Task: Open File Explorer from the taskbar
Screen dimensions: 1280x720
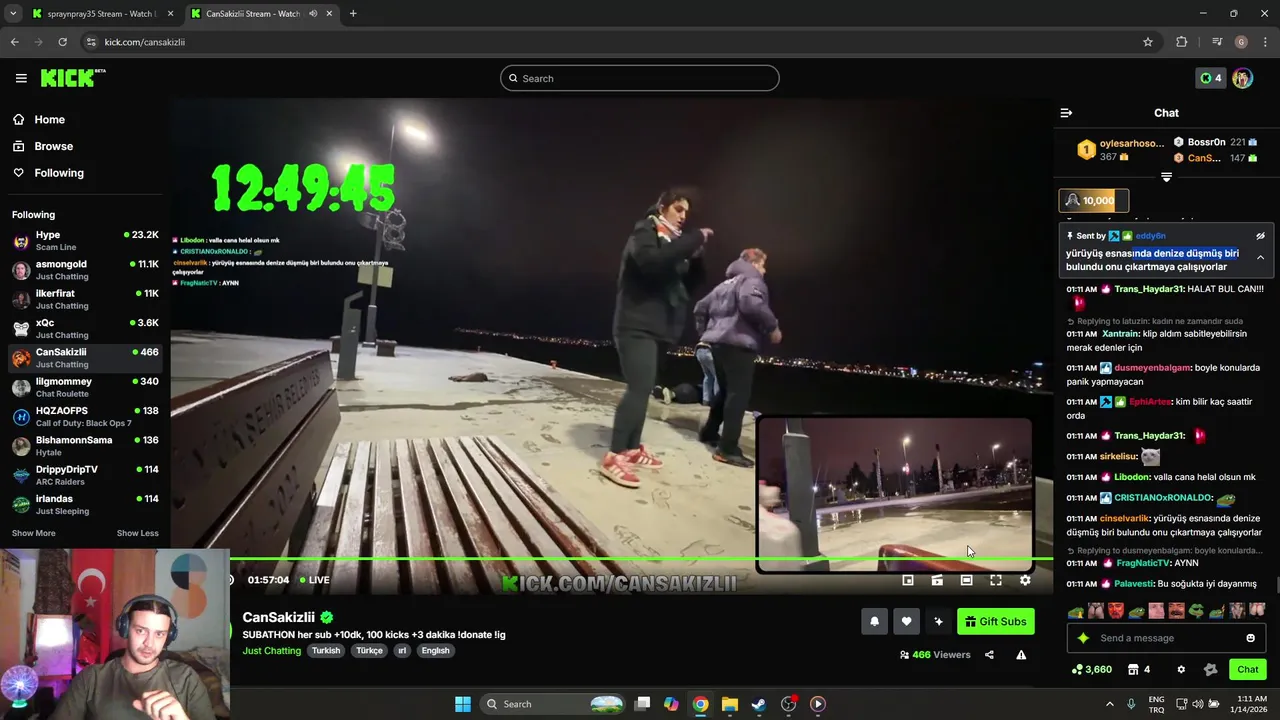Action: 730,704
